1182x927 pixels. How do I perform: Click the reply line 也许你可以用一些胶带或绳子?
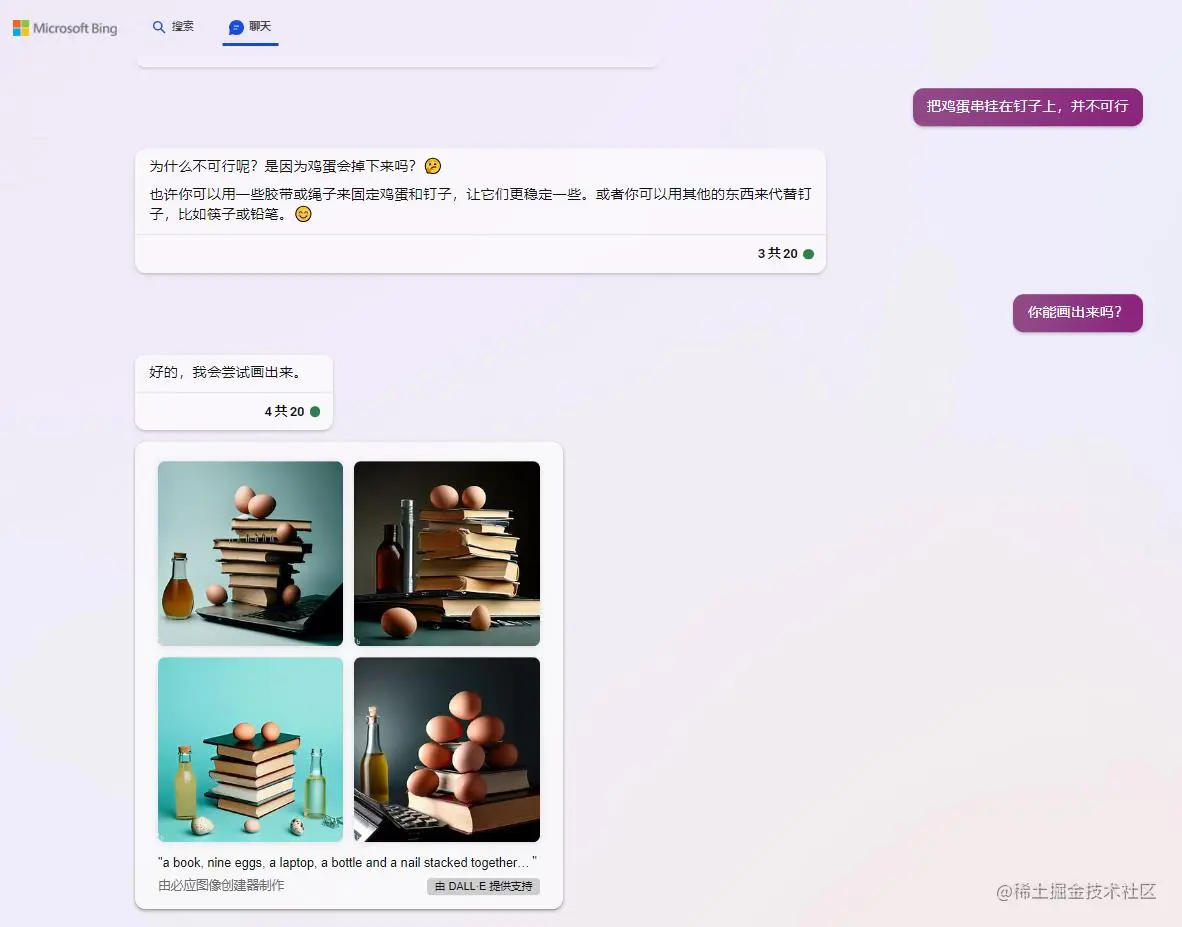(x=479, y=204)
